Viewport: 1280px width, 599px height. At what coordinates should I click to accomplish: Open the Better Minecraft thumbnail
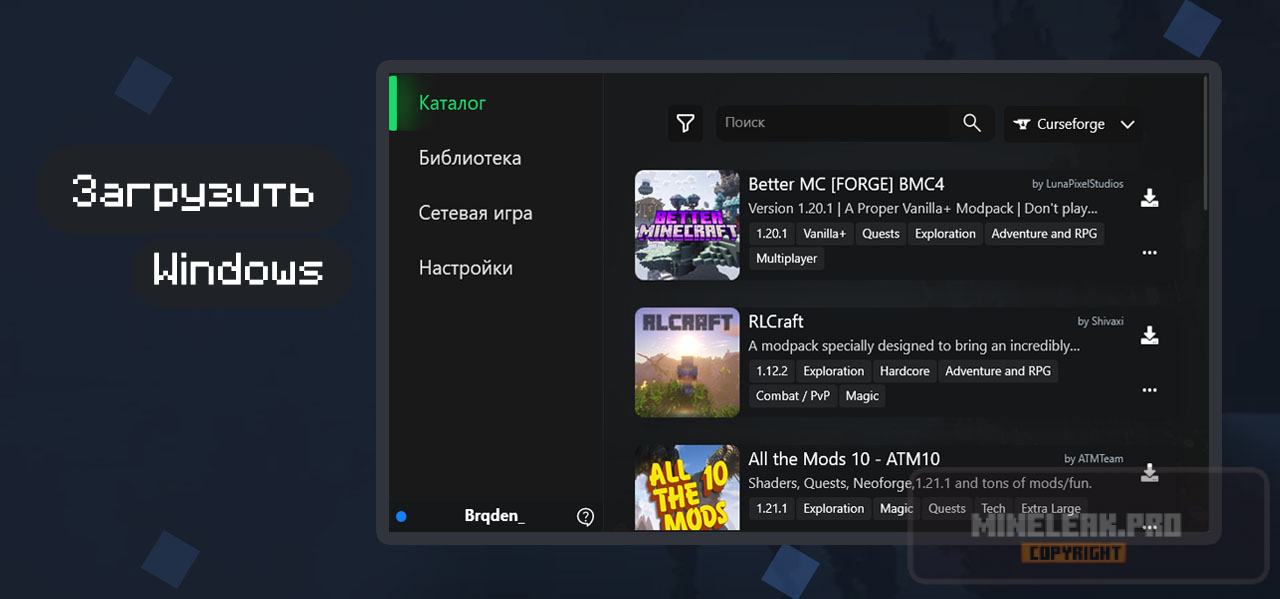[687, 225]
